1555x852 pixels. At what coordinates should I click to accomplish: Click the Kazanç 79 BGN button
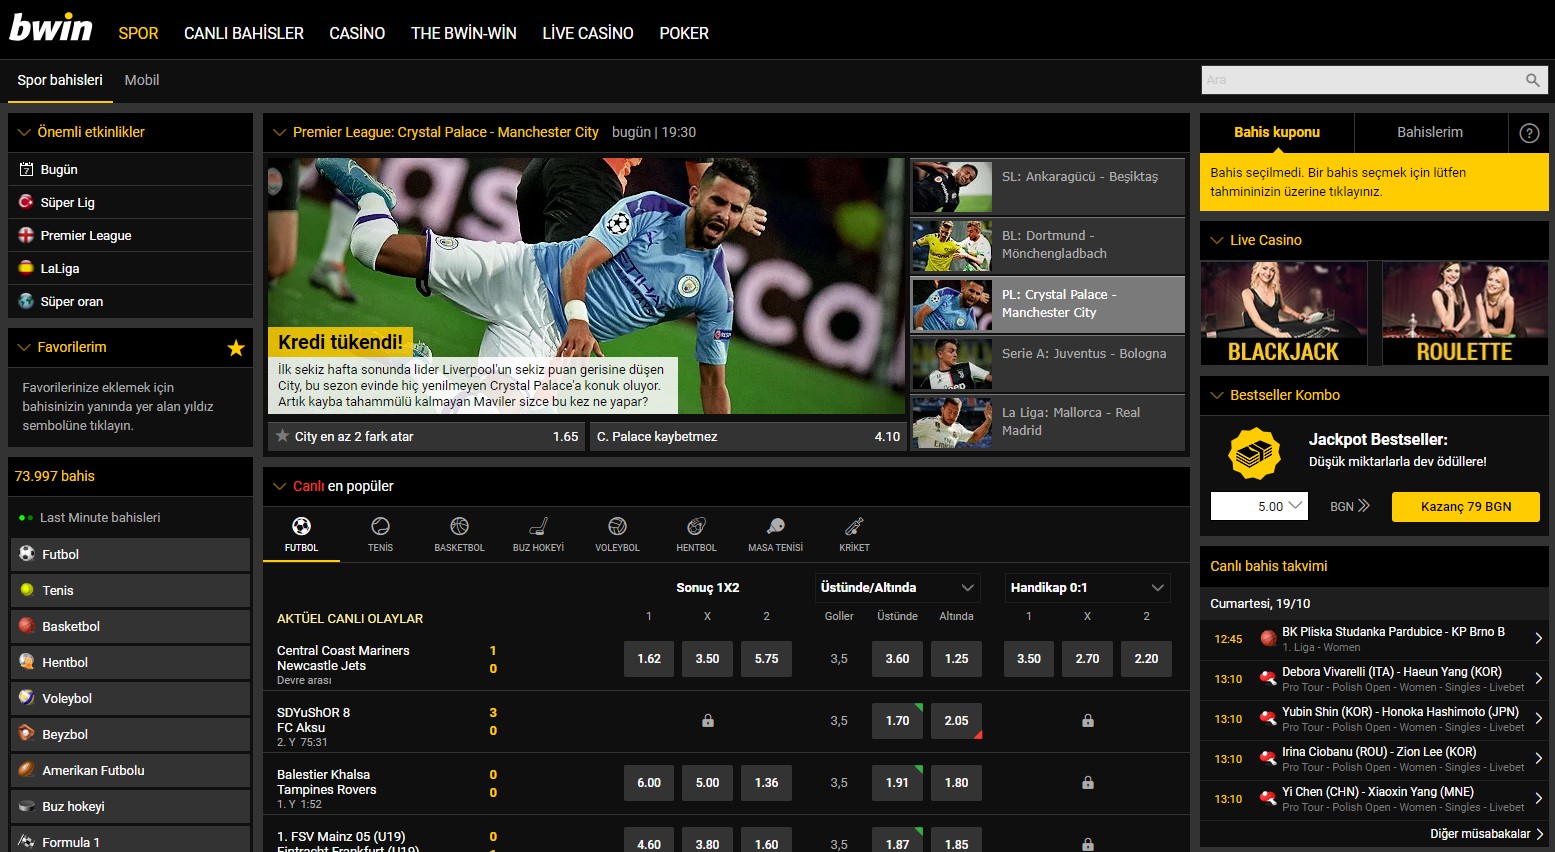(1466, 506)
